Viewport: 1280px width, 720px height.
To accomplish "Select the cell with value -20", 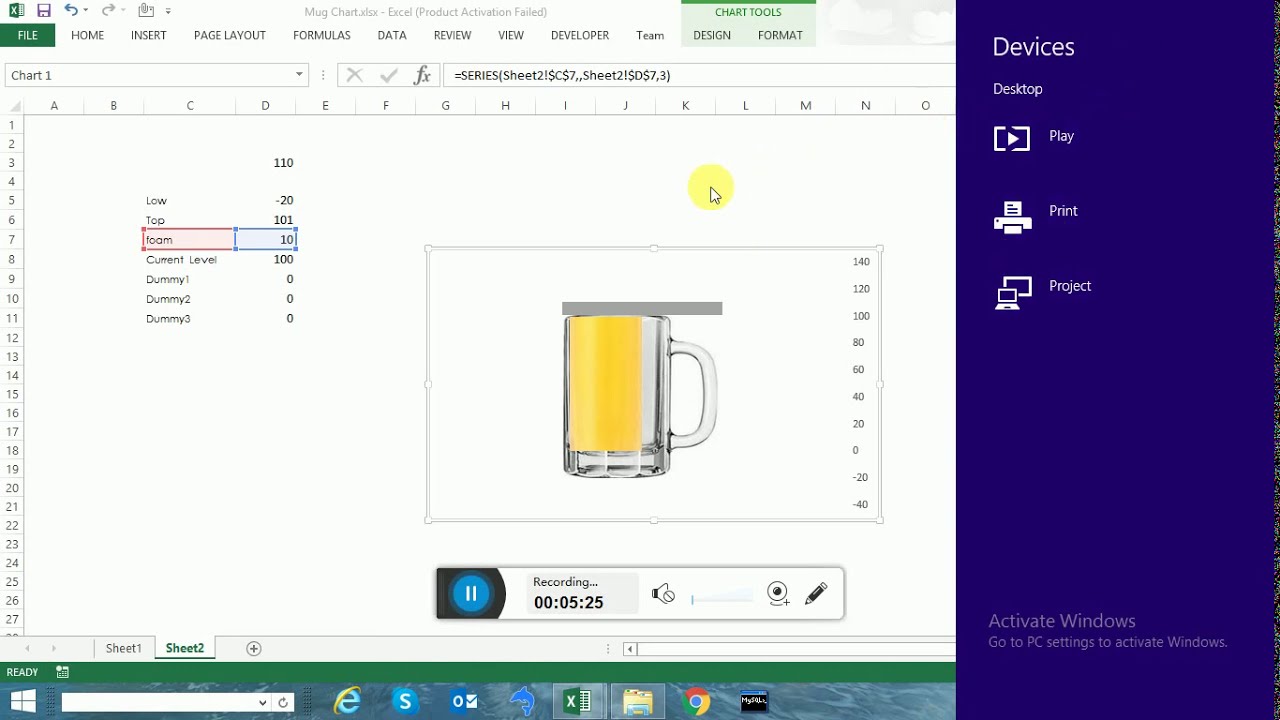I will [265, 200].
